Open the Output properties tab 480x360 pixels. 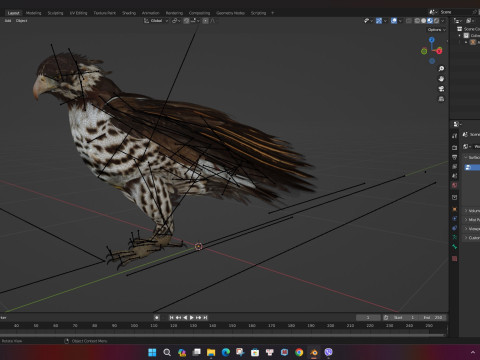pyautogui.click(x=454, y=157)
